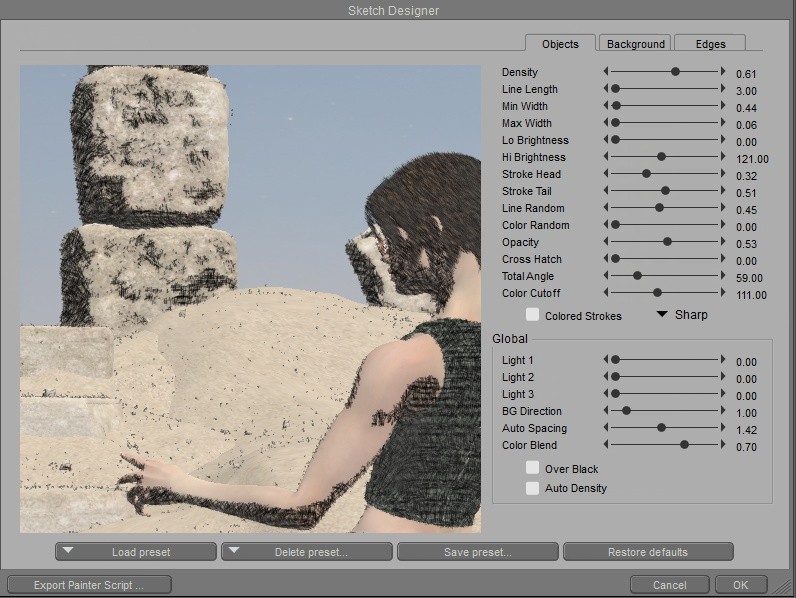Open the Load preset dropdown
This screenshot has width=796, height=598.
[137, 552]
